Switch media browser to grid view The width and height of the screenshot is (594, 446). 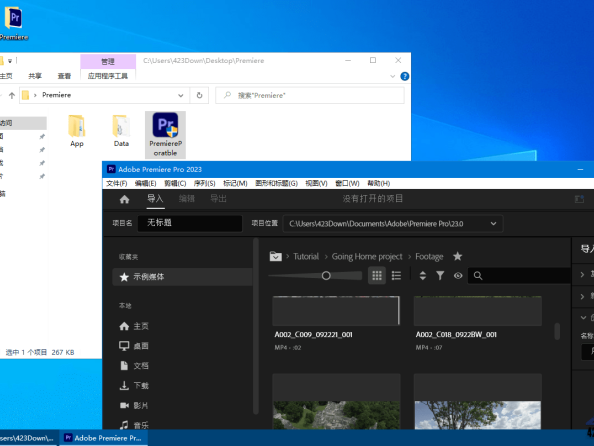pos(377,275)
